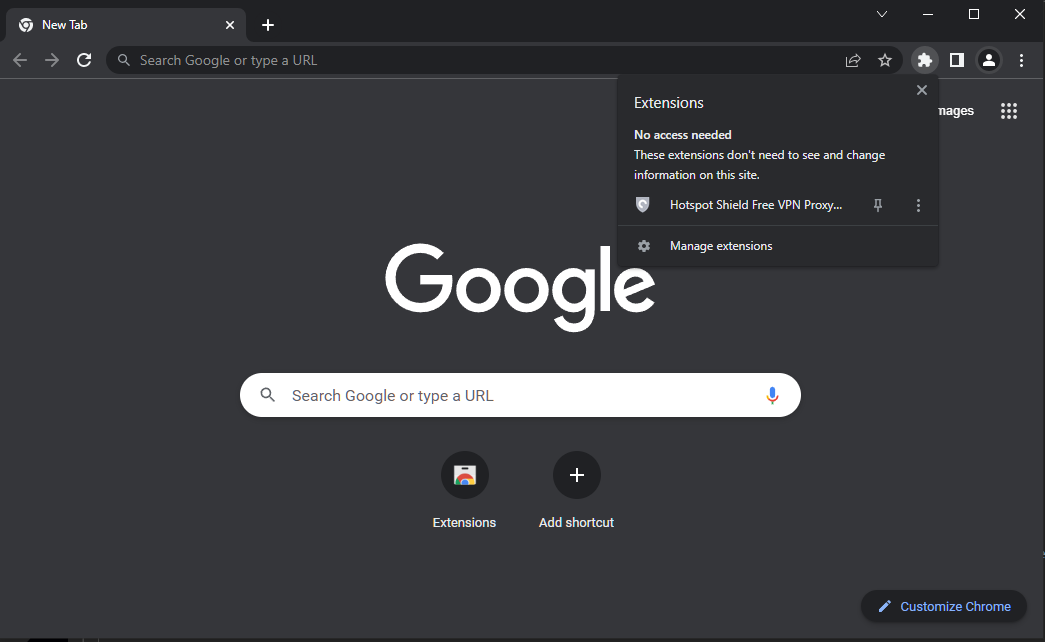Open more actions for Hotspot Shield
This screenshot has width=1045, height=642.
coord(918,205)
